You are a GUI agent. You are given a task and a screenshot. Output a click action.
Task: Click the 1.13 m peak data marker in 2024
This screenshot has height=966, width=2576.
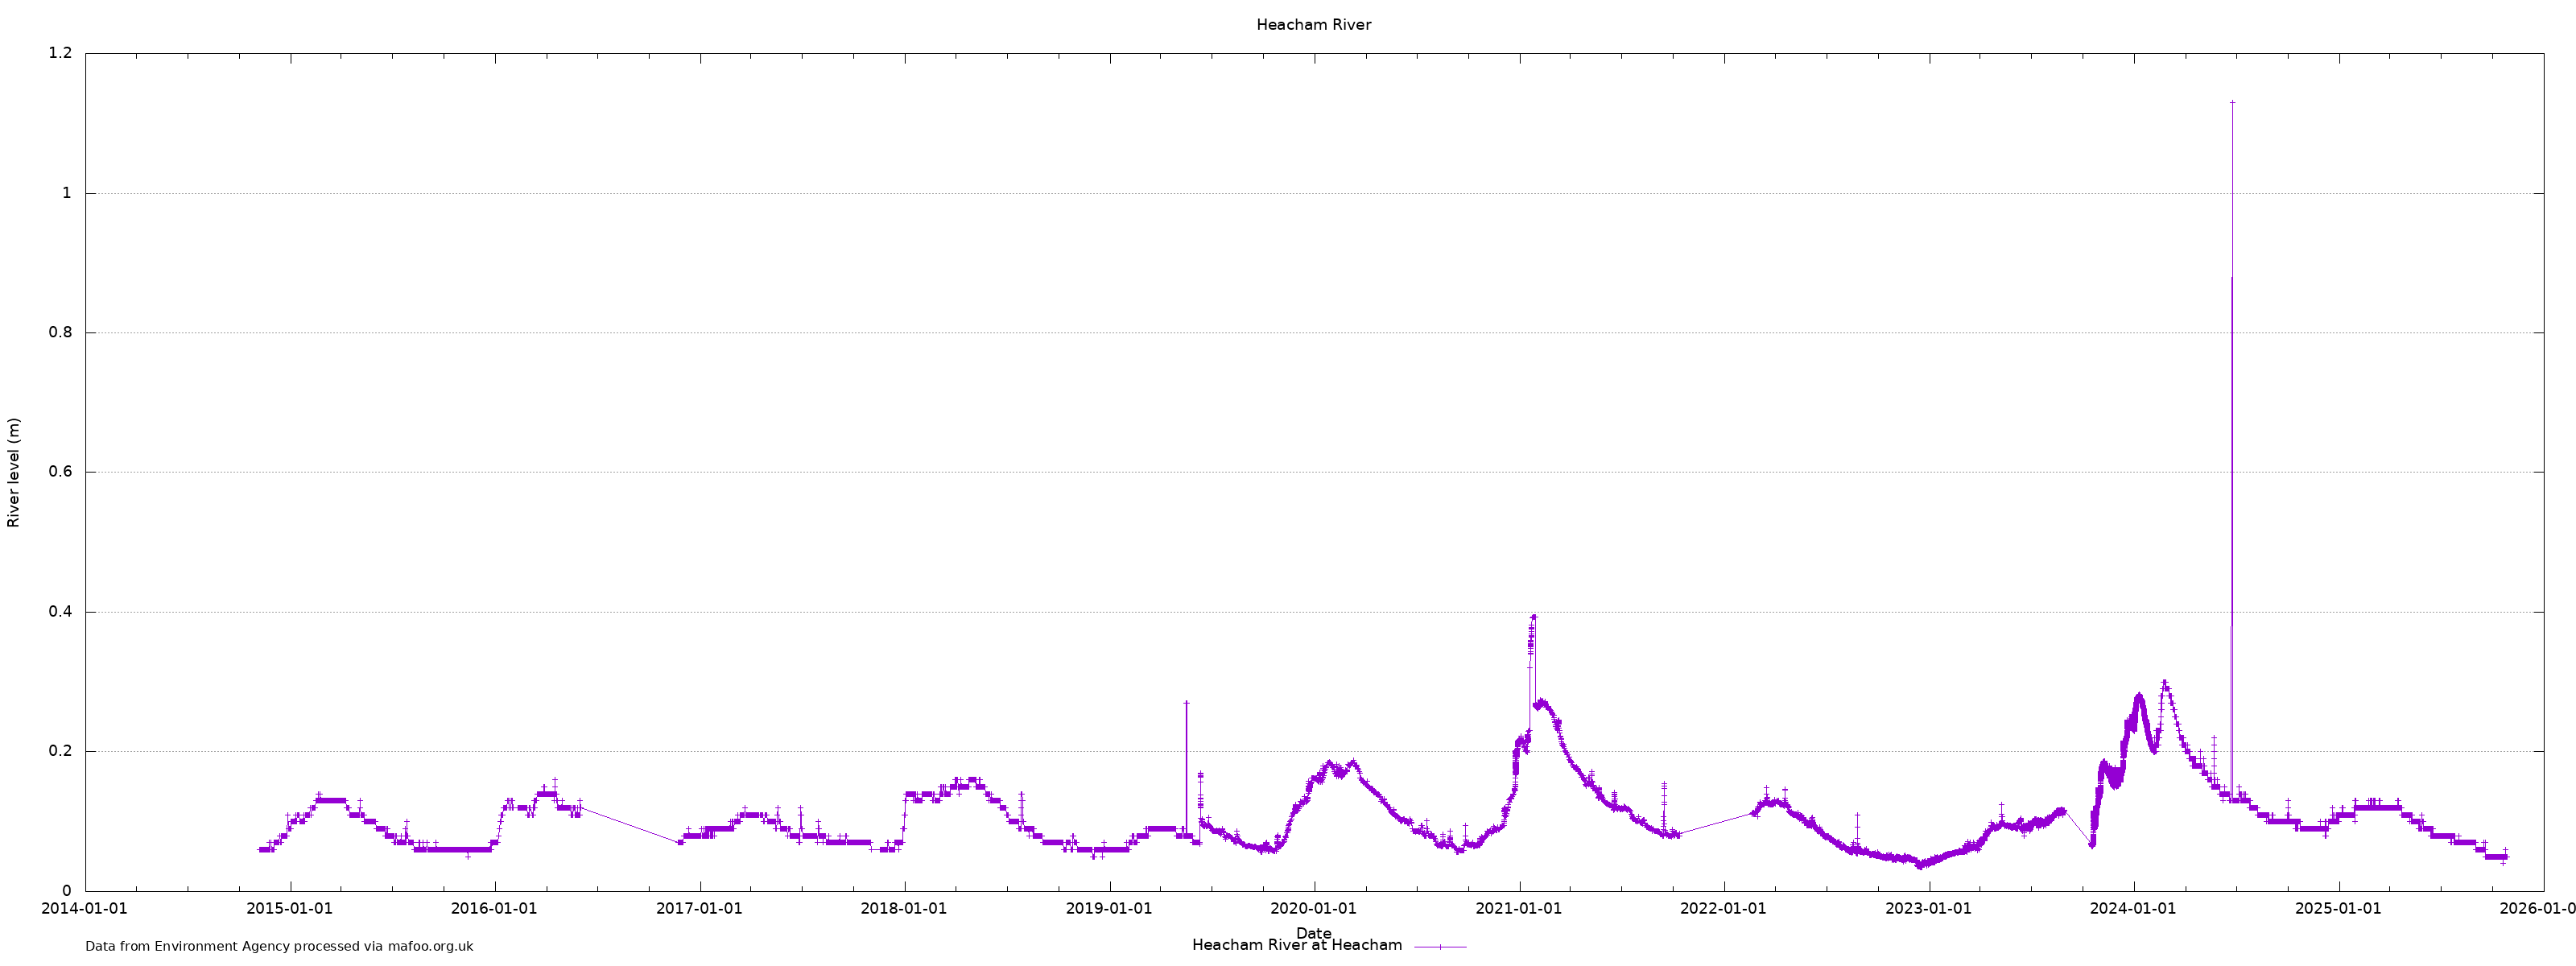[2232, 103]
